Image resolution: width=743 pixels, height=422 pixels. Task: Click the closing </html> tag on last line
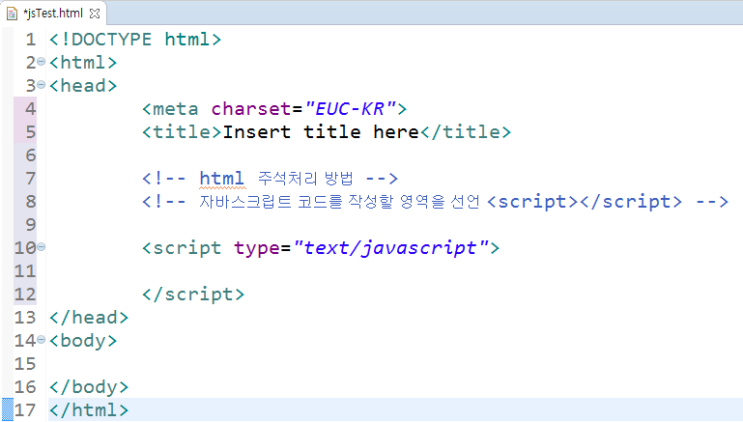88,409
